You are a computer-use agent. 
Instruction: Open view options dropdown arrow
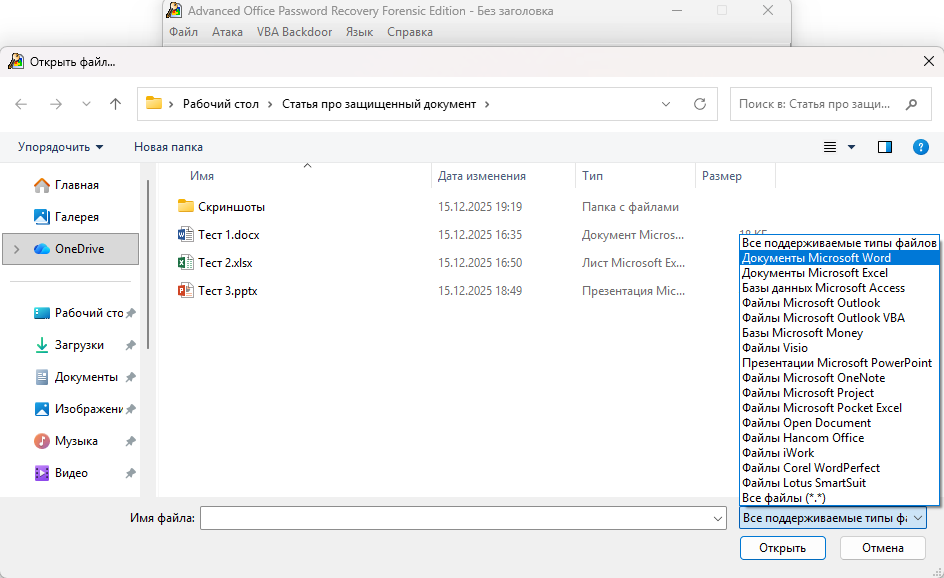[851, 147]
